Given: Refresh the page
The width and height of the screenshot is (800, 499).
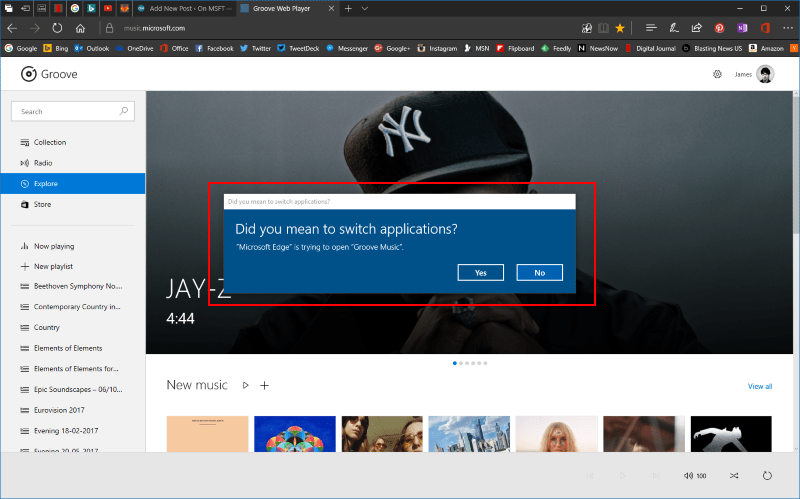Looking at the screenshot, I should (x=57, y=29).
